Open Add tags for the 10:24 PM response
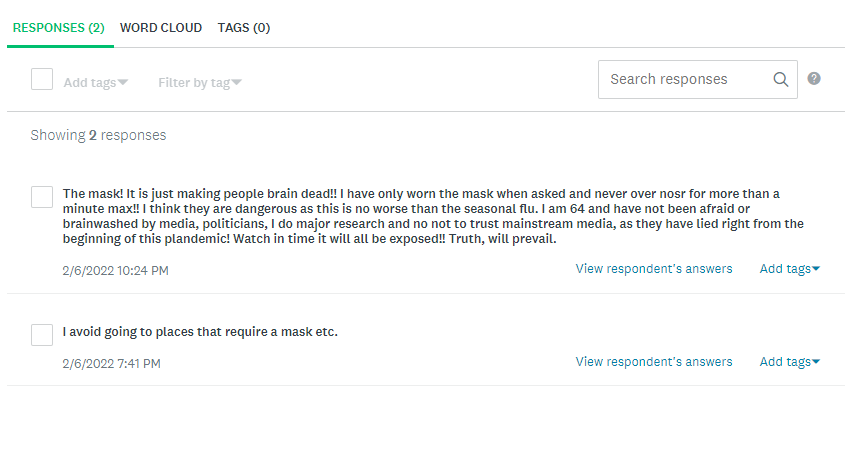The image size is (856, 472). pos(789,269)
